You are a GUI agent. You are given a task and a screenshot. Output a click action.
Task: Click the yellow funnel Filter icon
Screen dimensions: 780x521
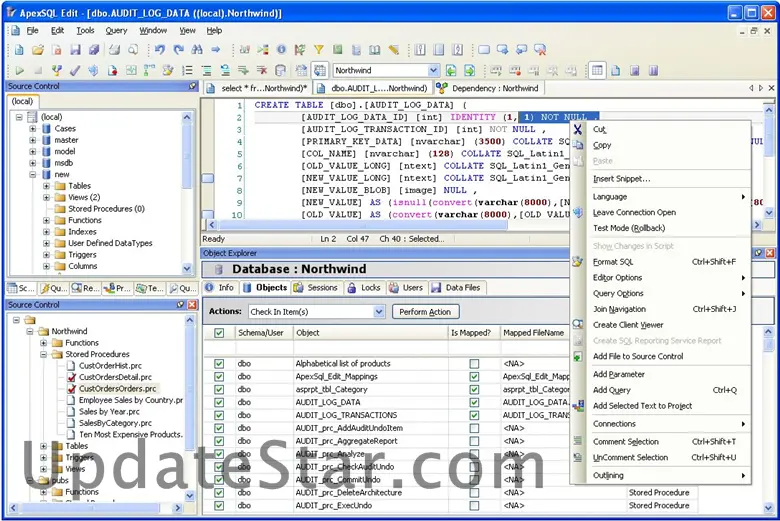tap(319, 50)
